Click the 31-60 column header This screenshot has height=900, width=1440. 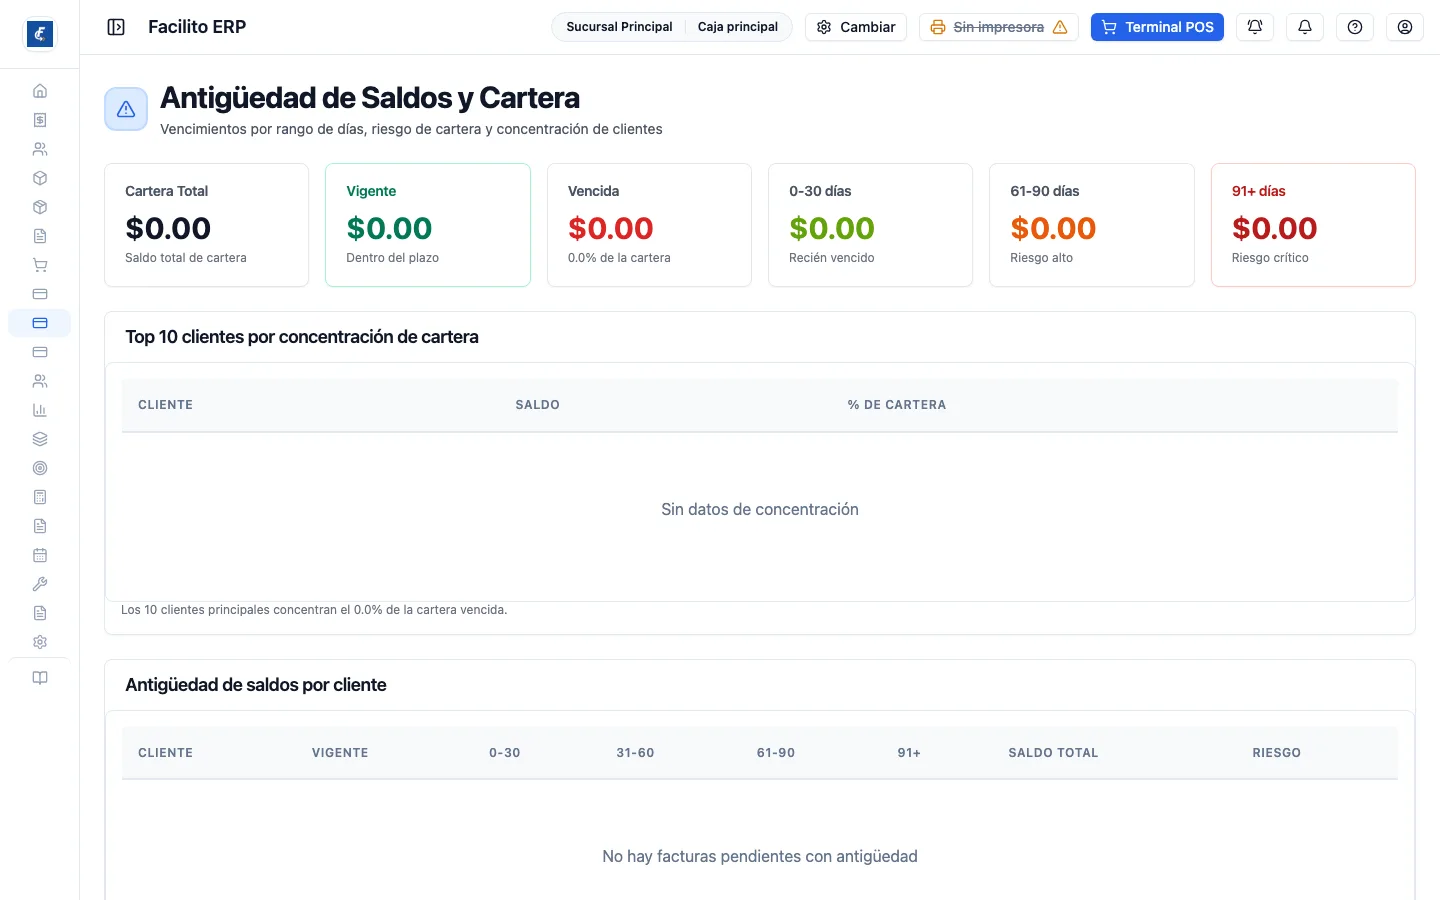point(635,753)
